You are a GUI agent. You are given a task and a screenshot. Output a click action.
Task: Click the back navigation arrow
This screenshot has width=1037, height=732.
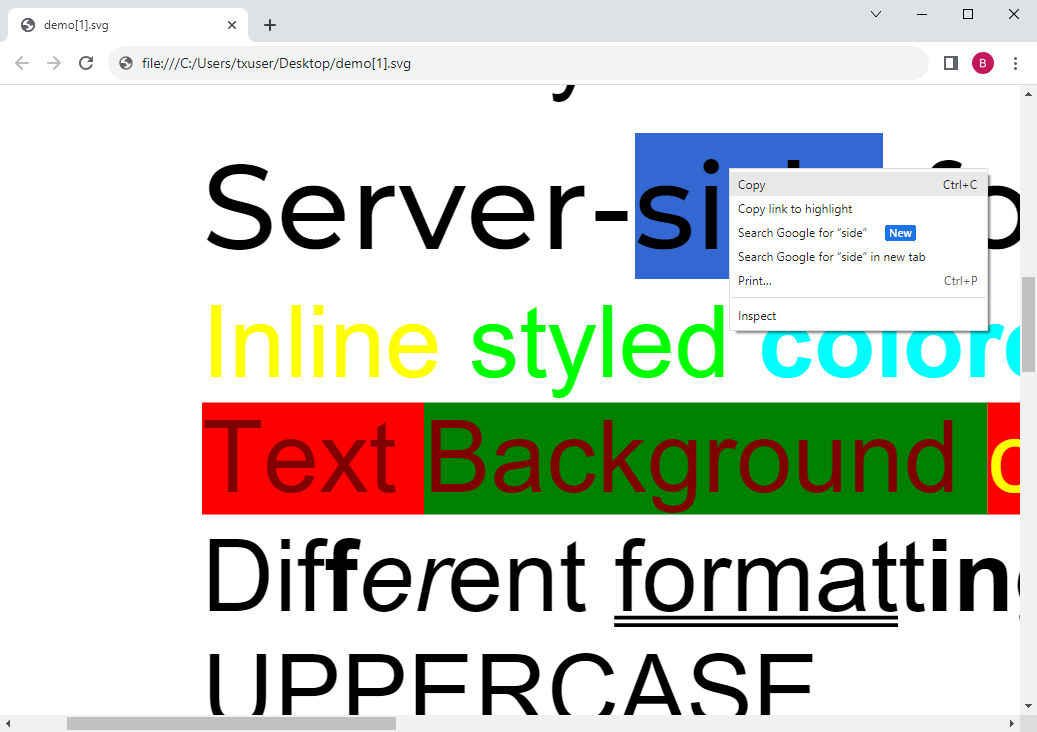[x=21, y=62]
